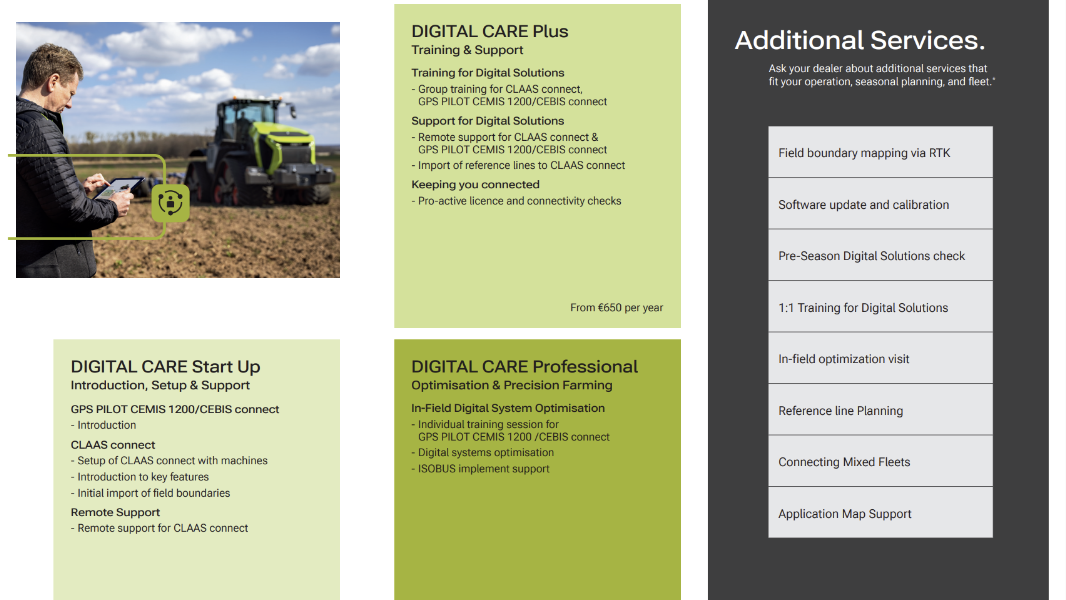Select Software update and calibration service
The width and height of the screenshot is (1066, 600).
point(880,204)
